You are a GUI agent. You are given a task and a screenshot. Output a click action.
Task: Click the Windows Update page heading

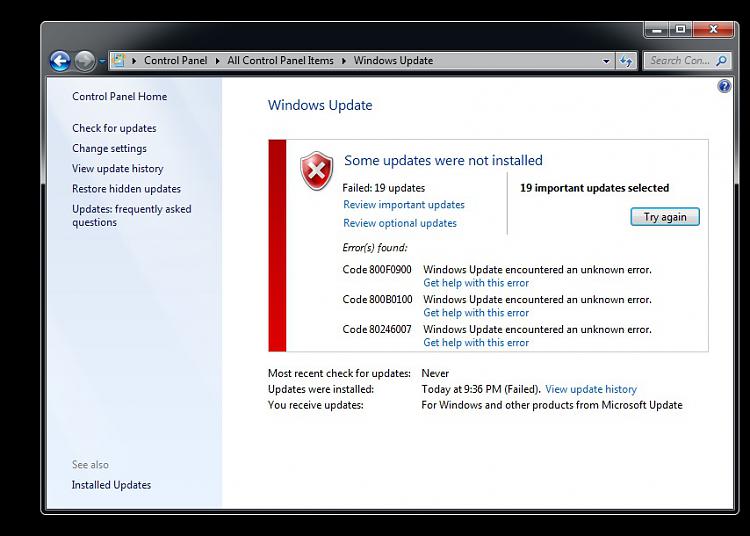pos(320,105)
